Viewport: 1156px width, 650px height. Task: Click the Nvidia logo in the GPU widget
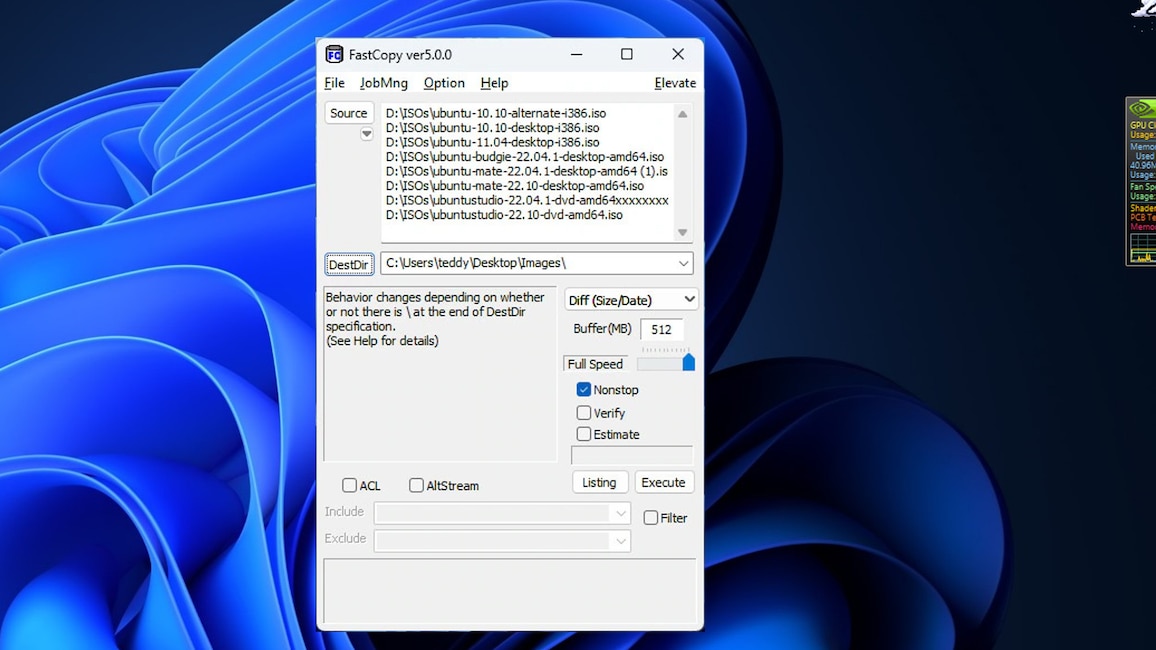point(1143,109)
